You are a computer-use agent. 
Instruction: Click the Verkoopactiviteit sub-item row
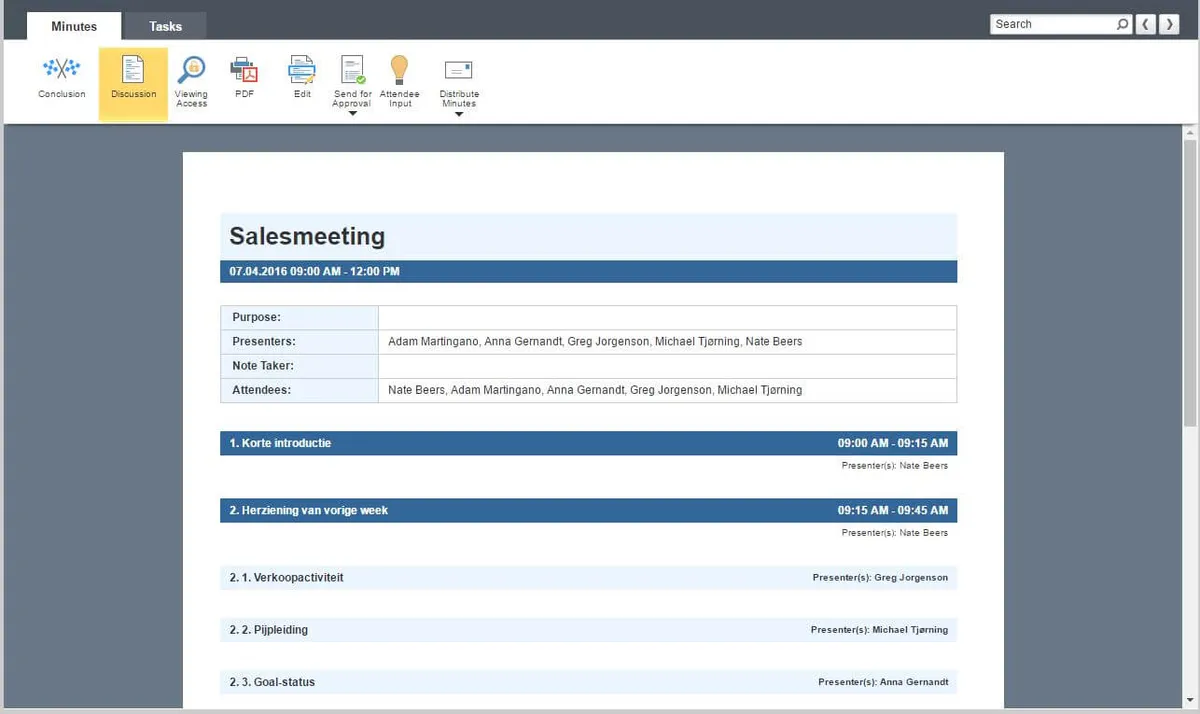pyautogui.click(x=588, y=578)
